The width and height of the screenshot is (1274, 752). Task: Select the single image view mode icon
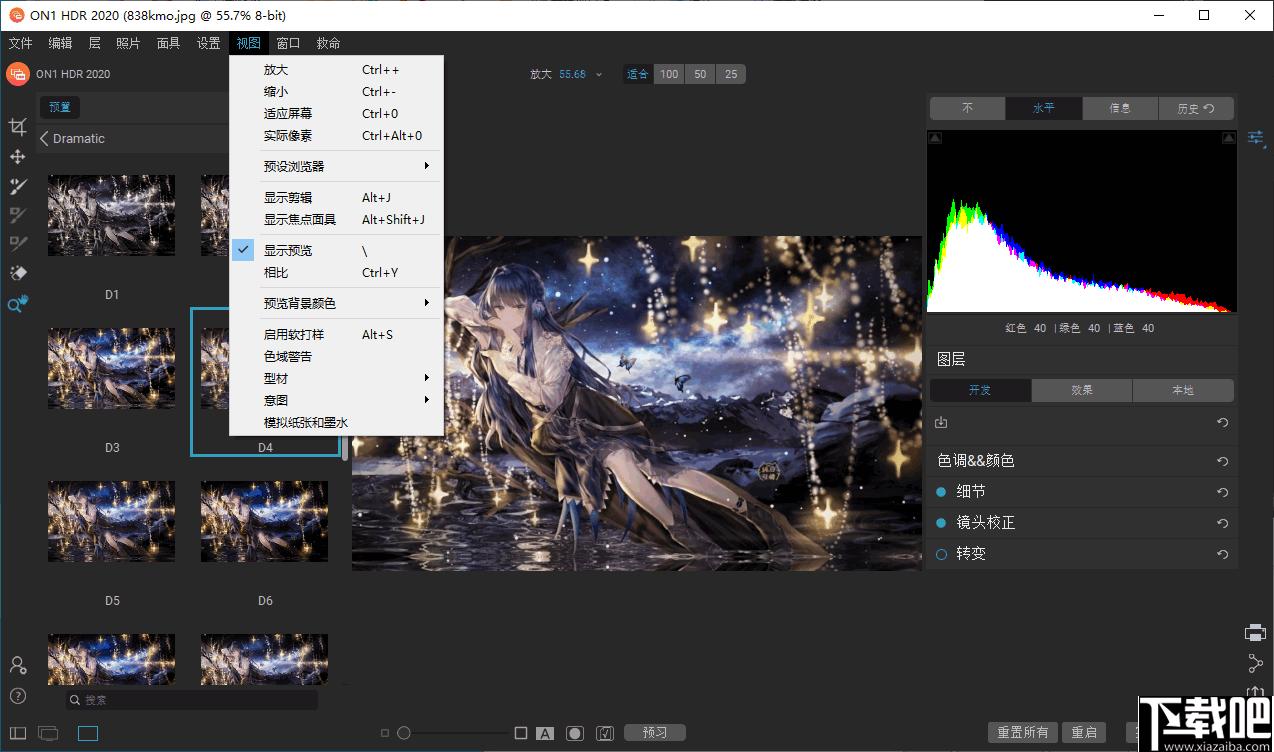(x=88, y=734)
